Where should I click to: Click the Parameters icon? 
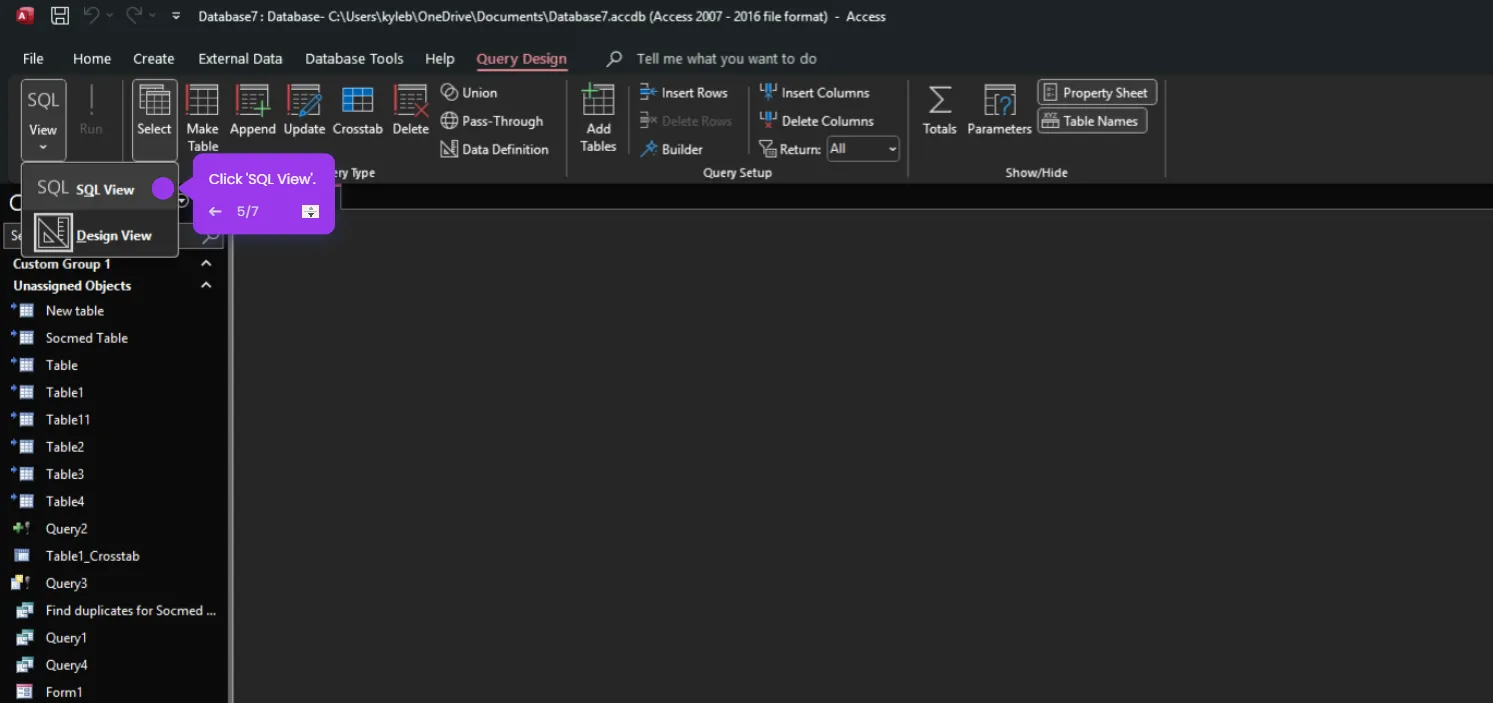click(x=998, y=110)
